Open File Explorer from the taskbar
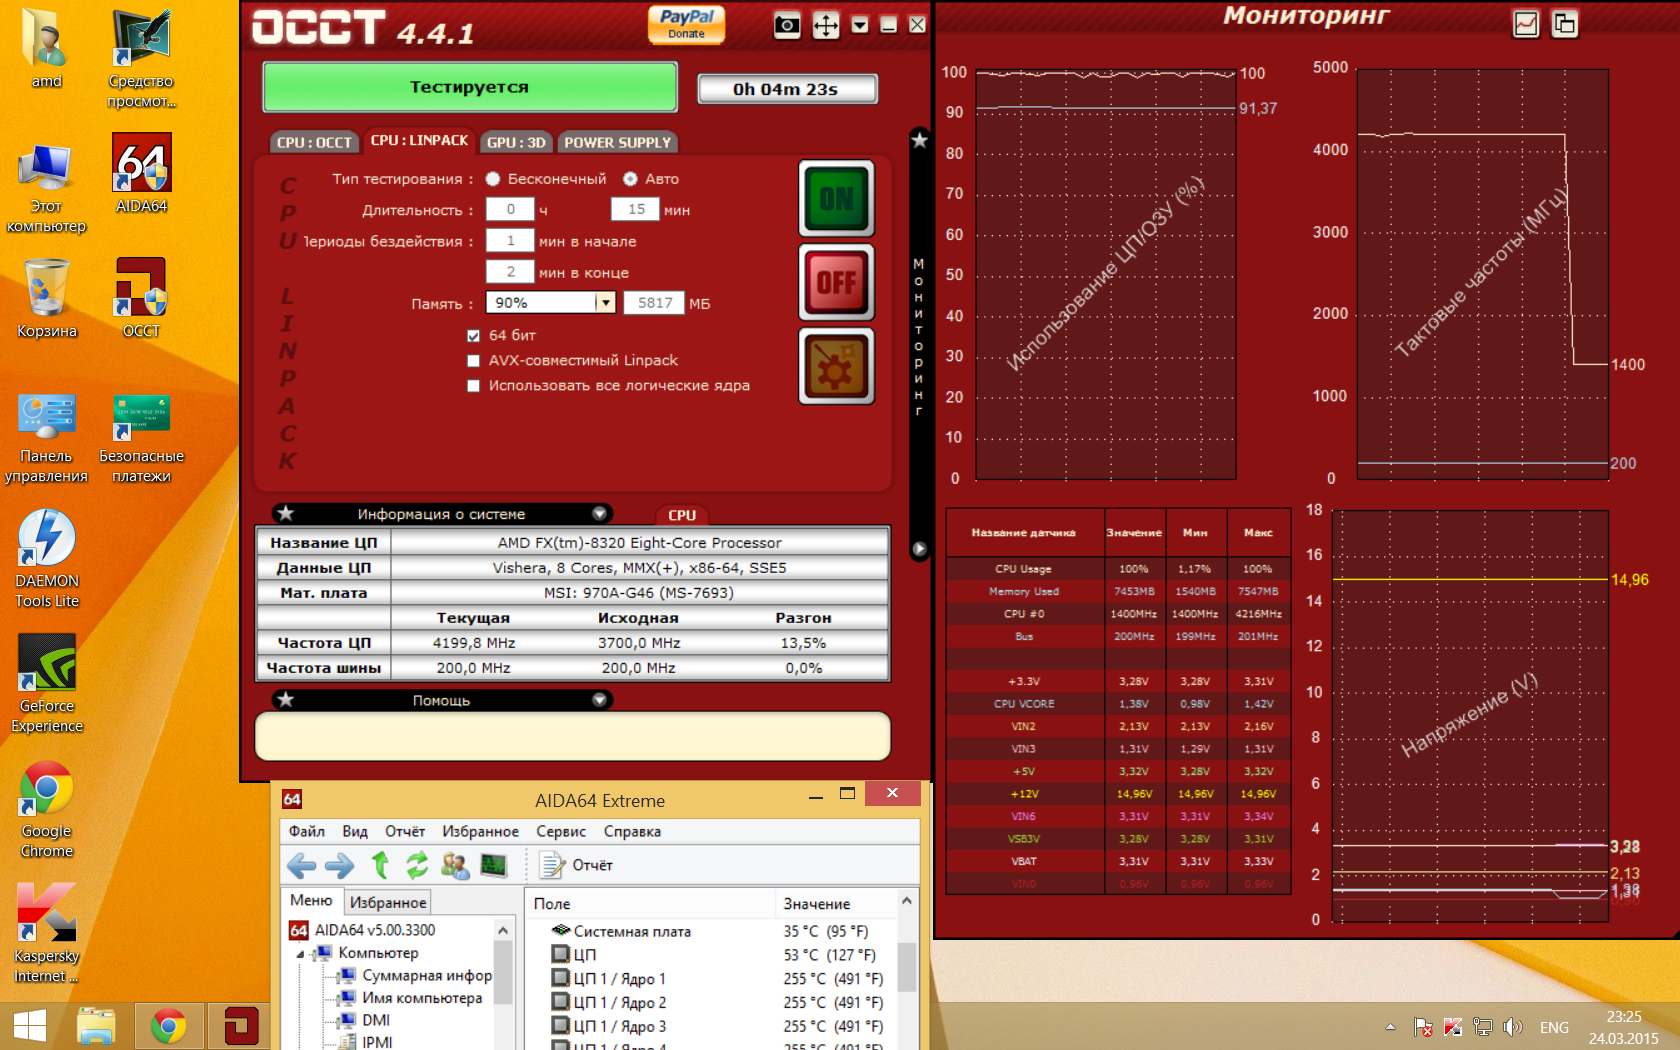Screen dimensions: 1680x1050 pyautogui.click(x=96, y=1026)
